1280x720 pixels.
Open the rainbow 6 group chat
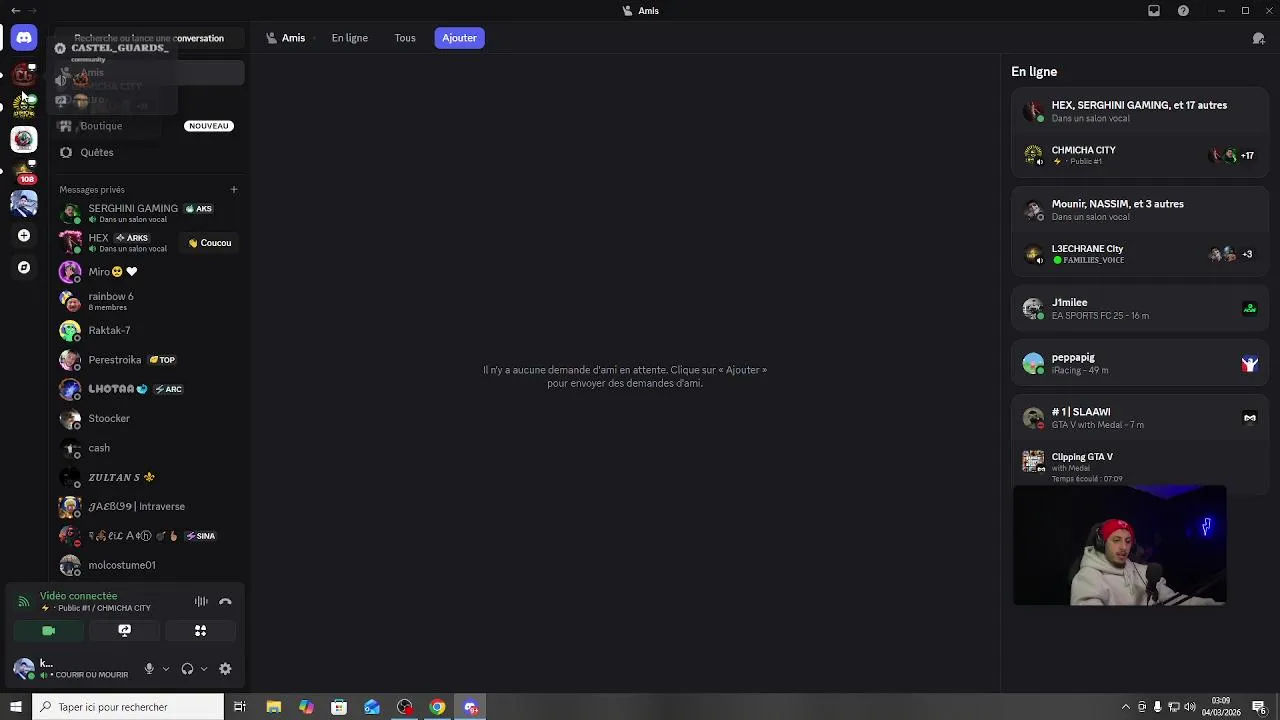(x=150, y=301)
